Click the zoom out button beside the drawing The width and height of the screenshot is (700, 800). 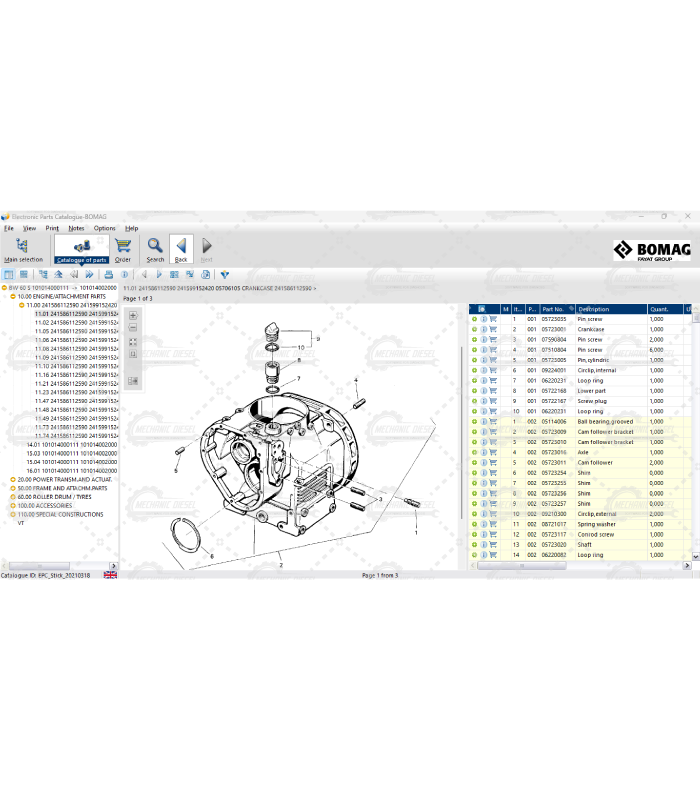click(x=133, y=329)
